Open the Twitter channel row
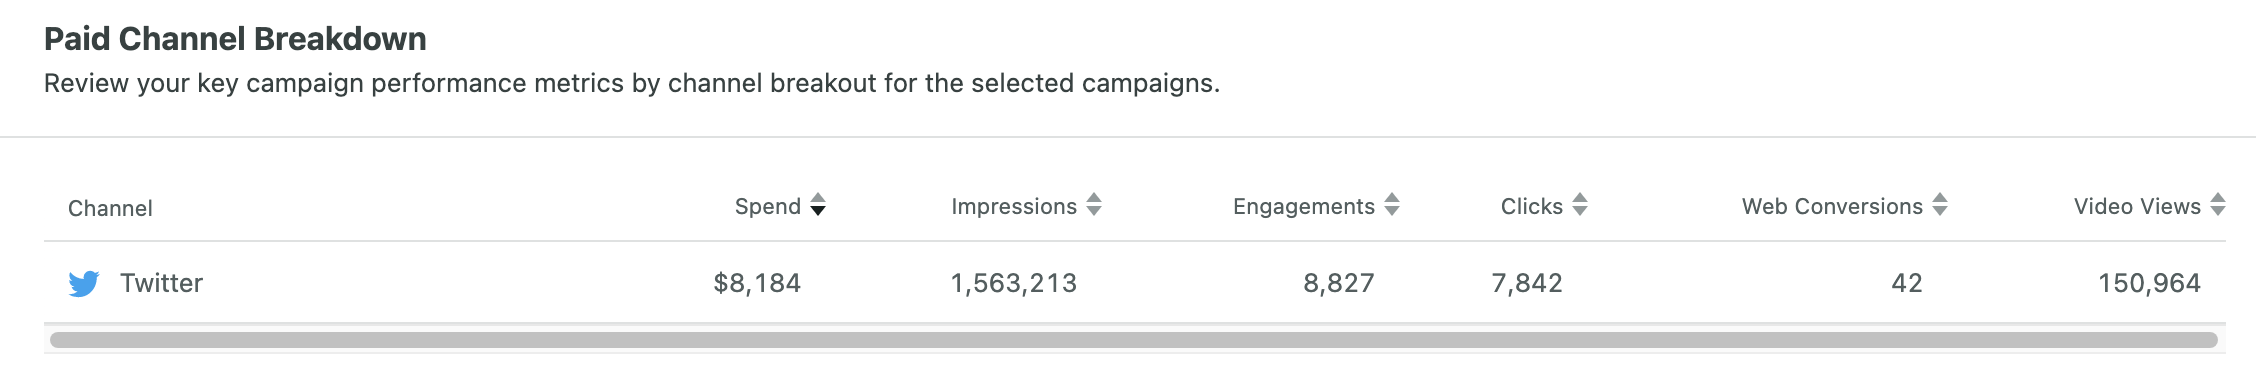Screen dimensions: 2256x376 [x=1135, y=283]
